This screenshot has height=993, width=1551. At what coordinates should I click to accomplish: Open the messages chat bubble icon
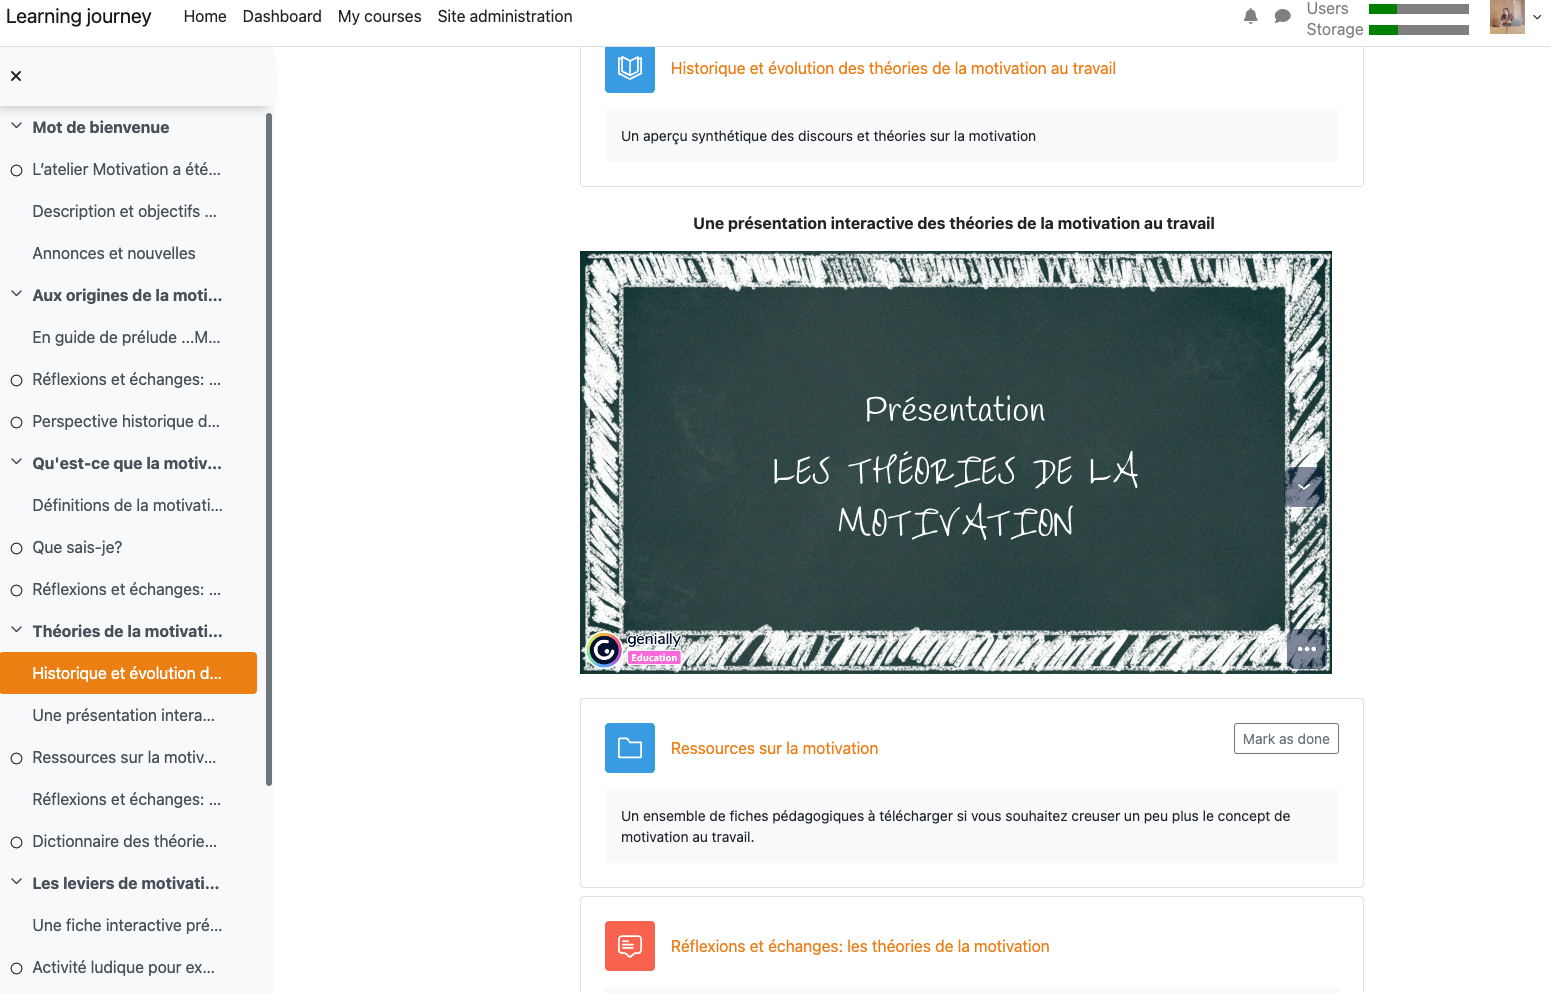point(1282,16)
